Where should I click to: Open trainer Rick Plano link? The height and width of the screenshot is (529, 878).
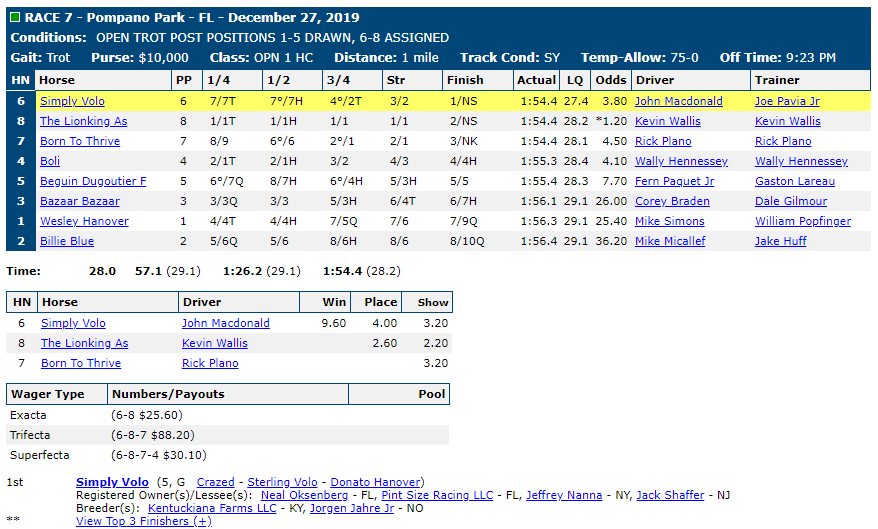click(x=783, y=141)
